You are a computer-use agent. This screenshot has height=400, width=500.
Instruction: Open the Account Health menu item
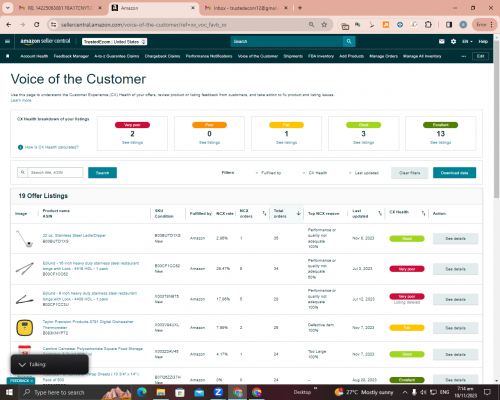[34, 56]
